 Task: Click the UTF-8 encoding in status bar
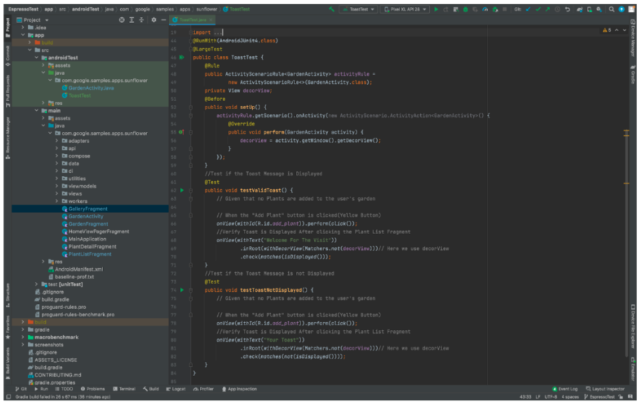550,397
